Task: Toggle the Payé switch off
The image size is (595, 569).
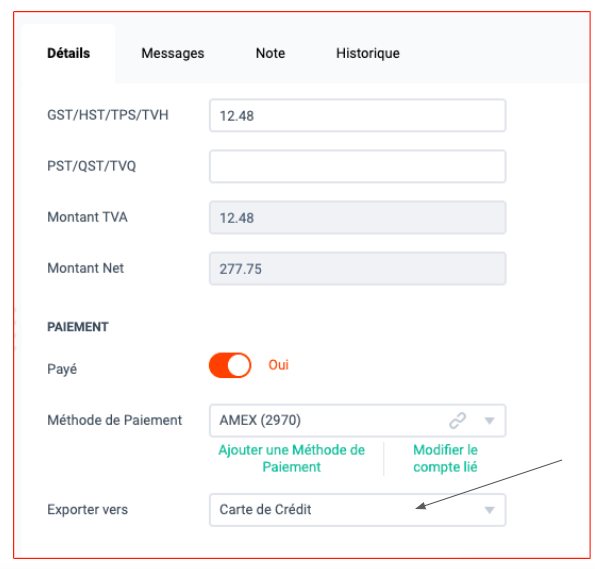Action: point(230,365)
